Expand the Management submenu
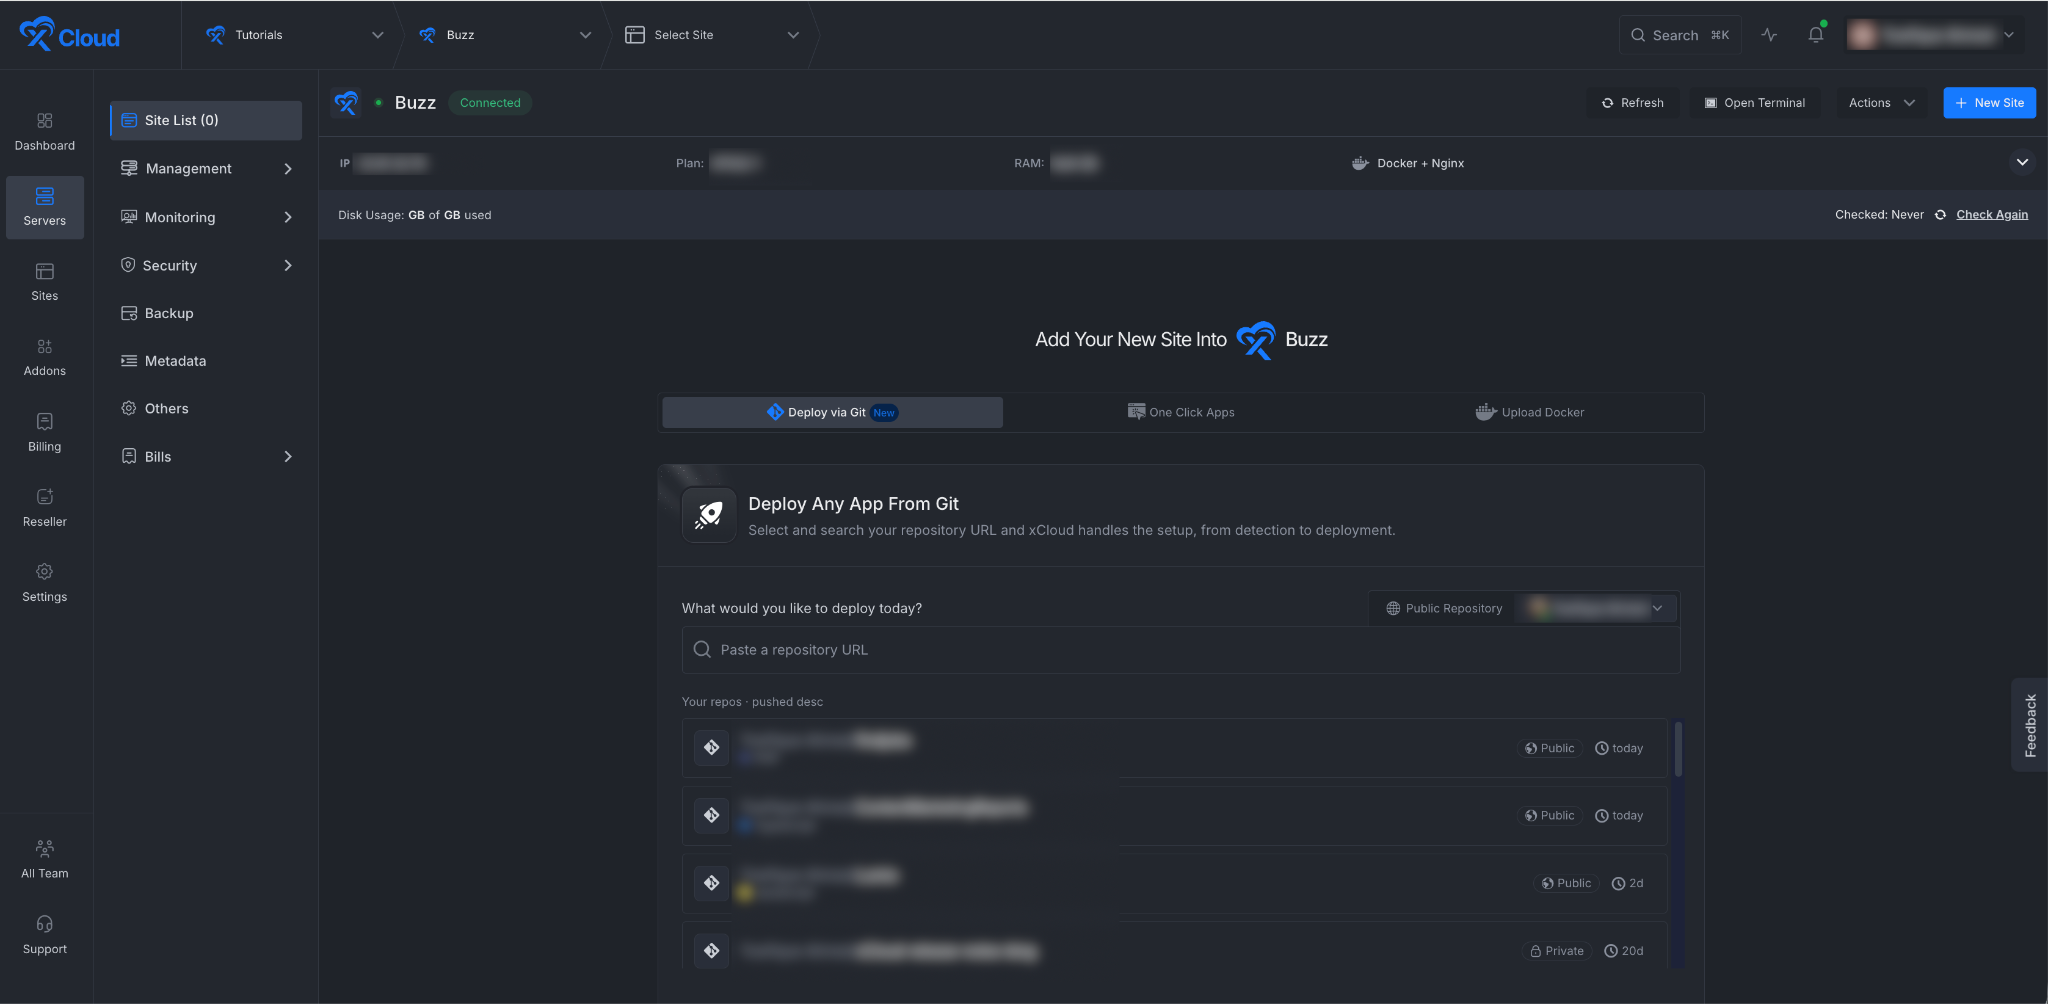 (x=205, y=169)
